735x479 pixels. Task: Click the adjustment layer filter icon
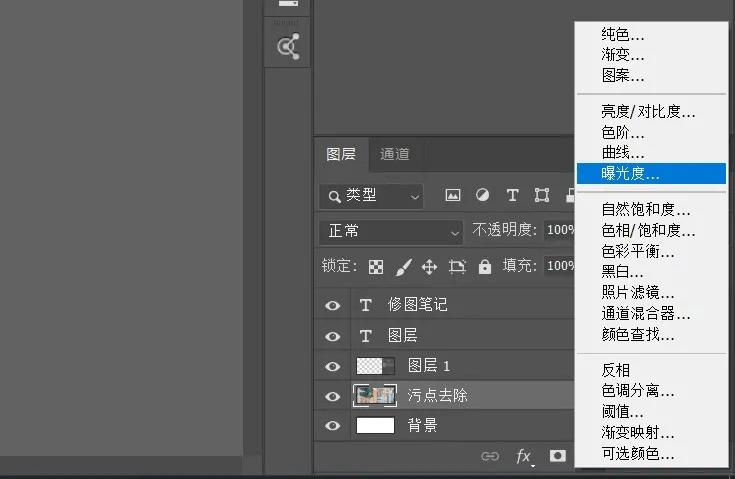[x=482, y=196]
